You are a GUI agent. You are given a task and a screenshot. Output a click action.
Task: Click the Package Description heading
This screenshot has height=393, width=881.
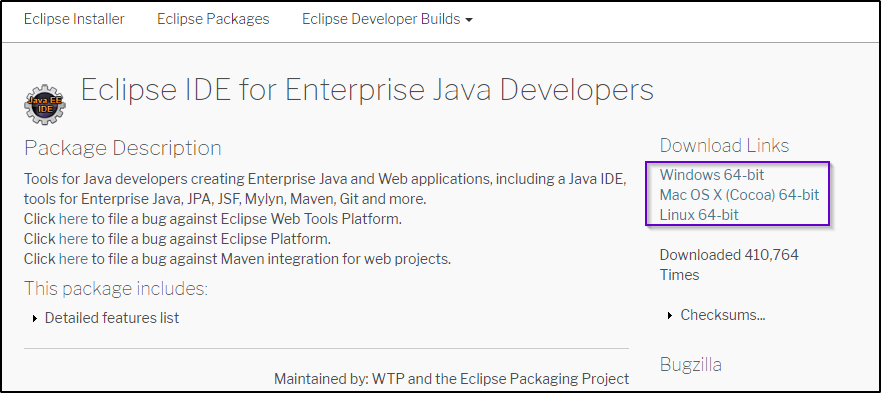pos(122,148)
